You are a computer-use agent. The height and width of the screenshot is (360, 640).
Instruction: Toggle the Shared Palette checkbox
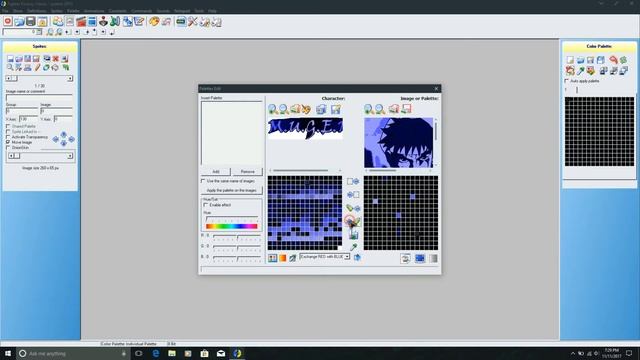(x=8, y=127)
